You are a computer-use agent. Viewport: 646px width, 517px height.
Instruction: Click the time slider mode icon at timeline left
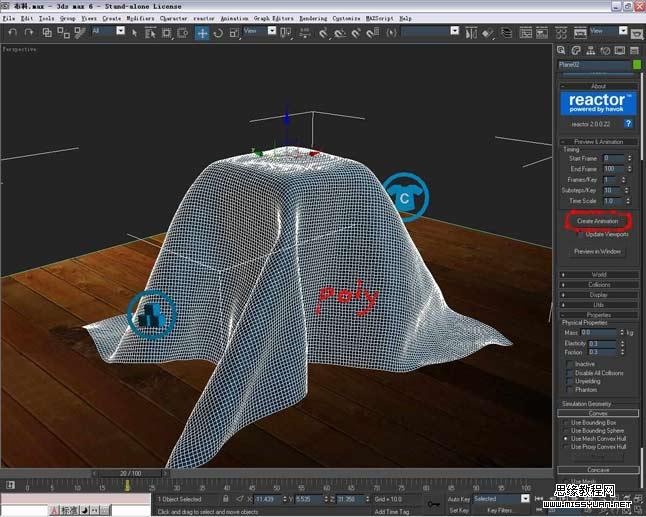coord(10,485)
